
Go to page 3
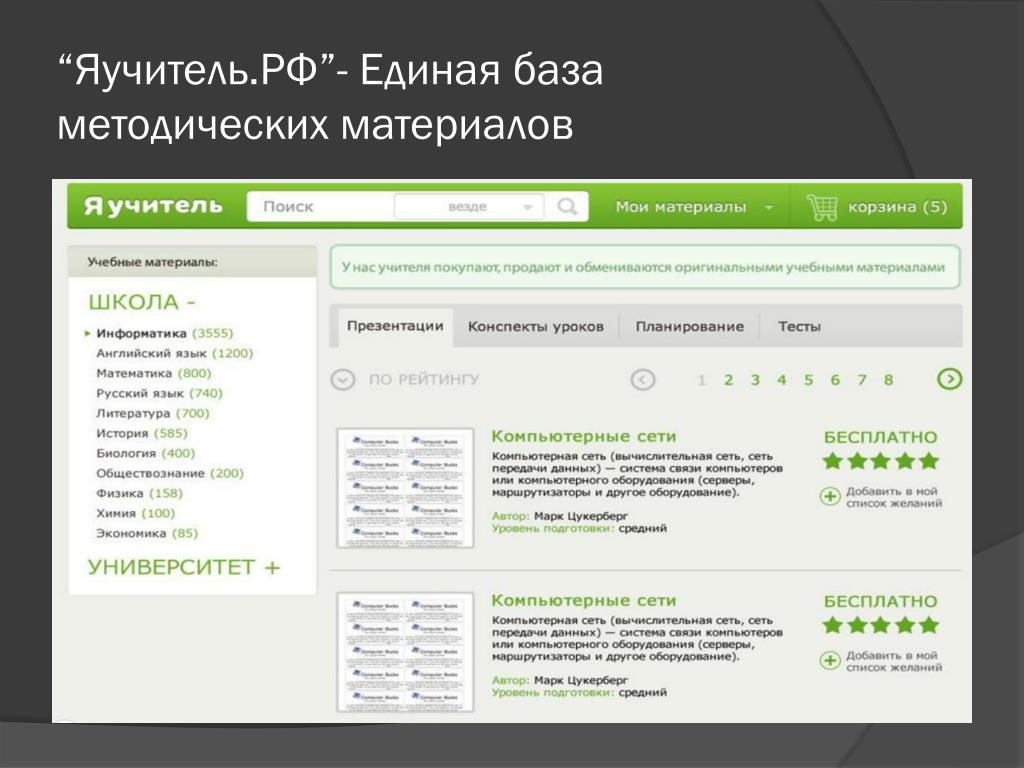(755, 380)
